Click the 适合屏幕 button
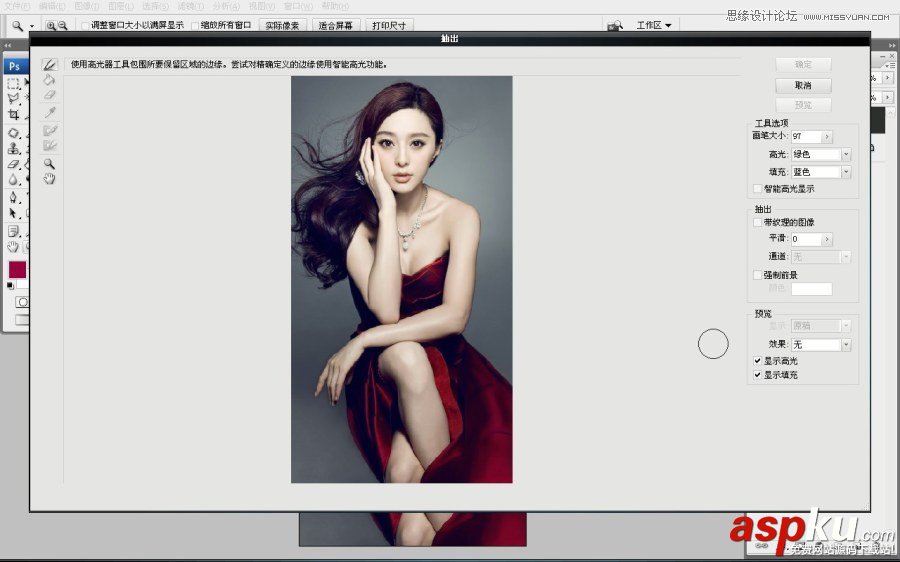Image resolution: width=900 pixels, height=562 pixels. [336, 25]
